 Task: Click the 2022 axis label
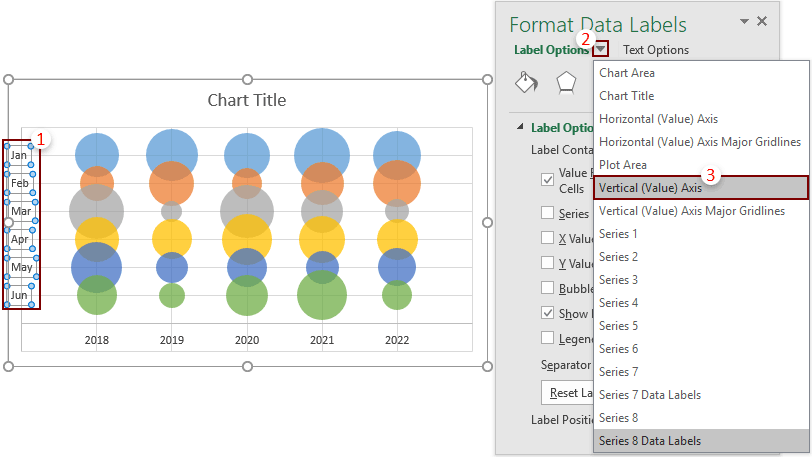coord(397,340)
